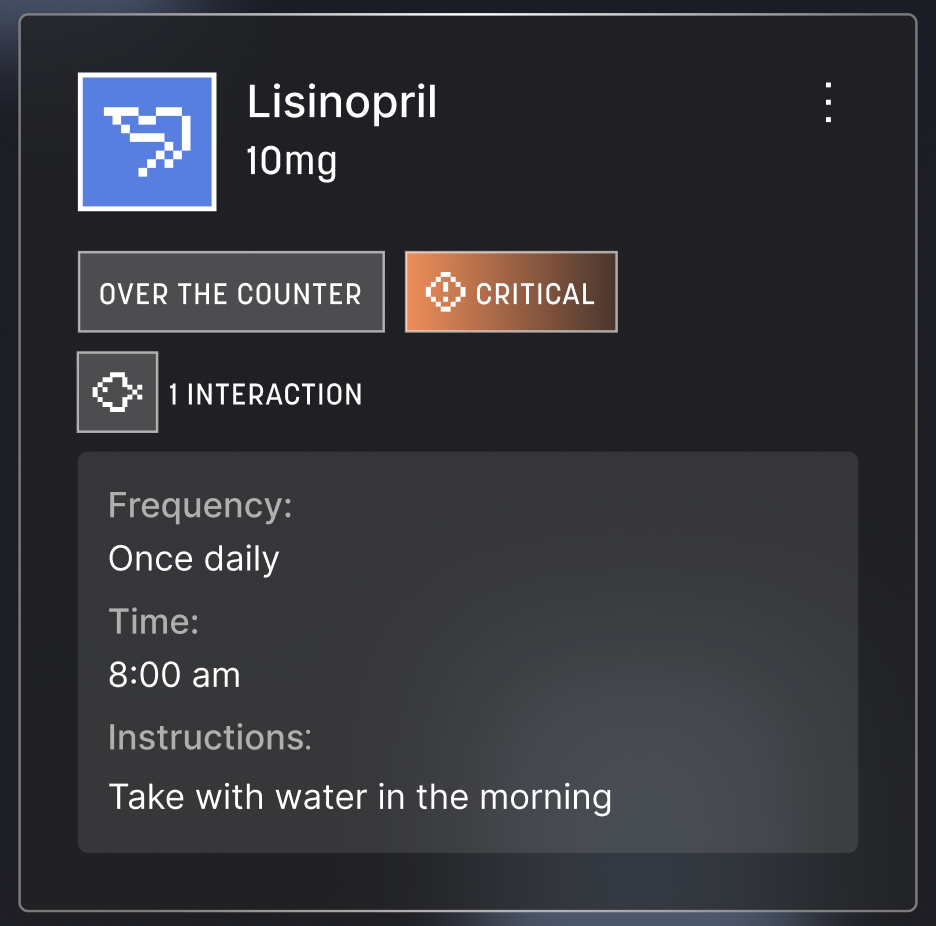This screenshot has width=936, height=926.
Task: Open the three-dot options menu
Action: click(828, 102)
